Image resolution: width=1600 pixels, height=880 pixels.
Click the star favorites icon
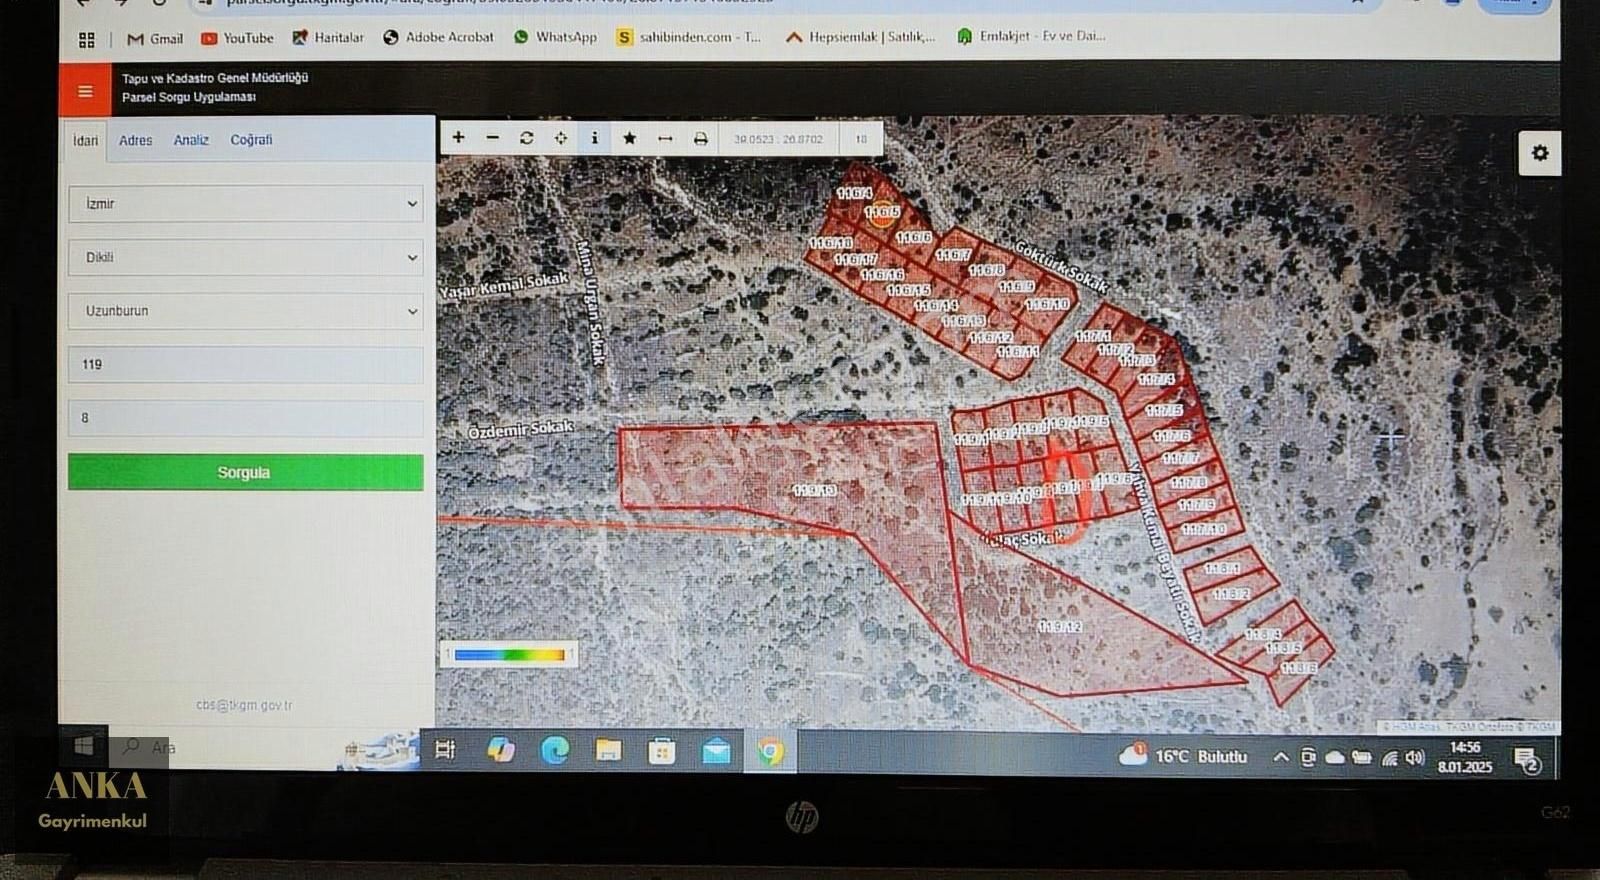tap(629, 138)
